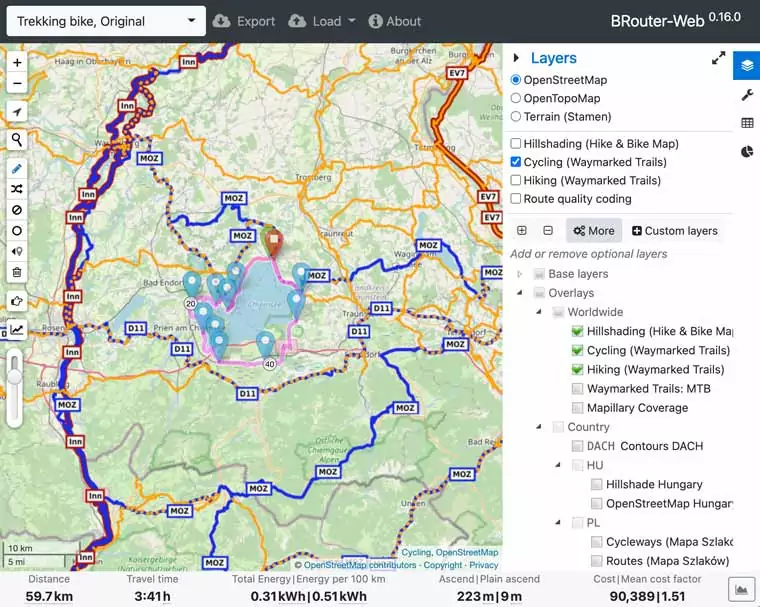Screen dimensions: 760x607
Task: Locate my position with arrow icon
Action: pos(17,112)
